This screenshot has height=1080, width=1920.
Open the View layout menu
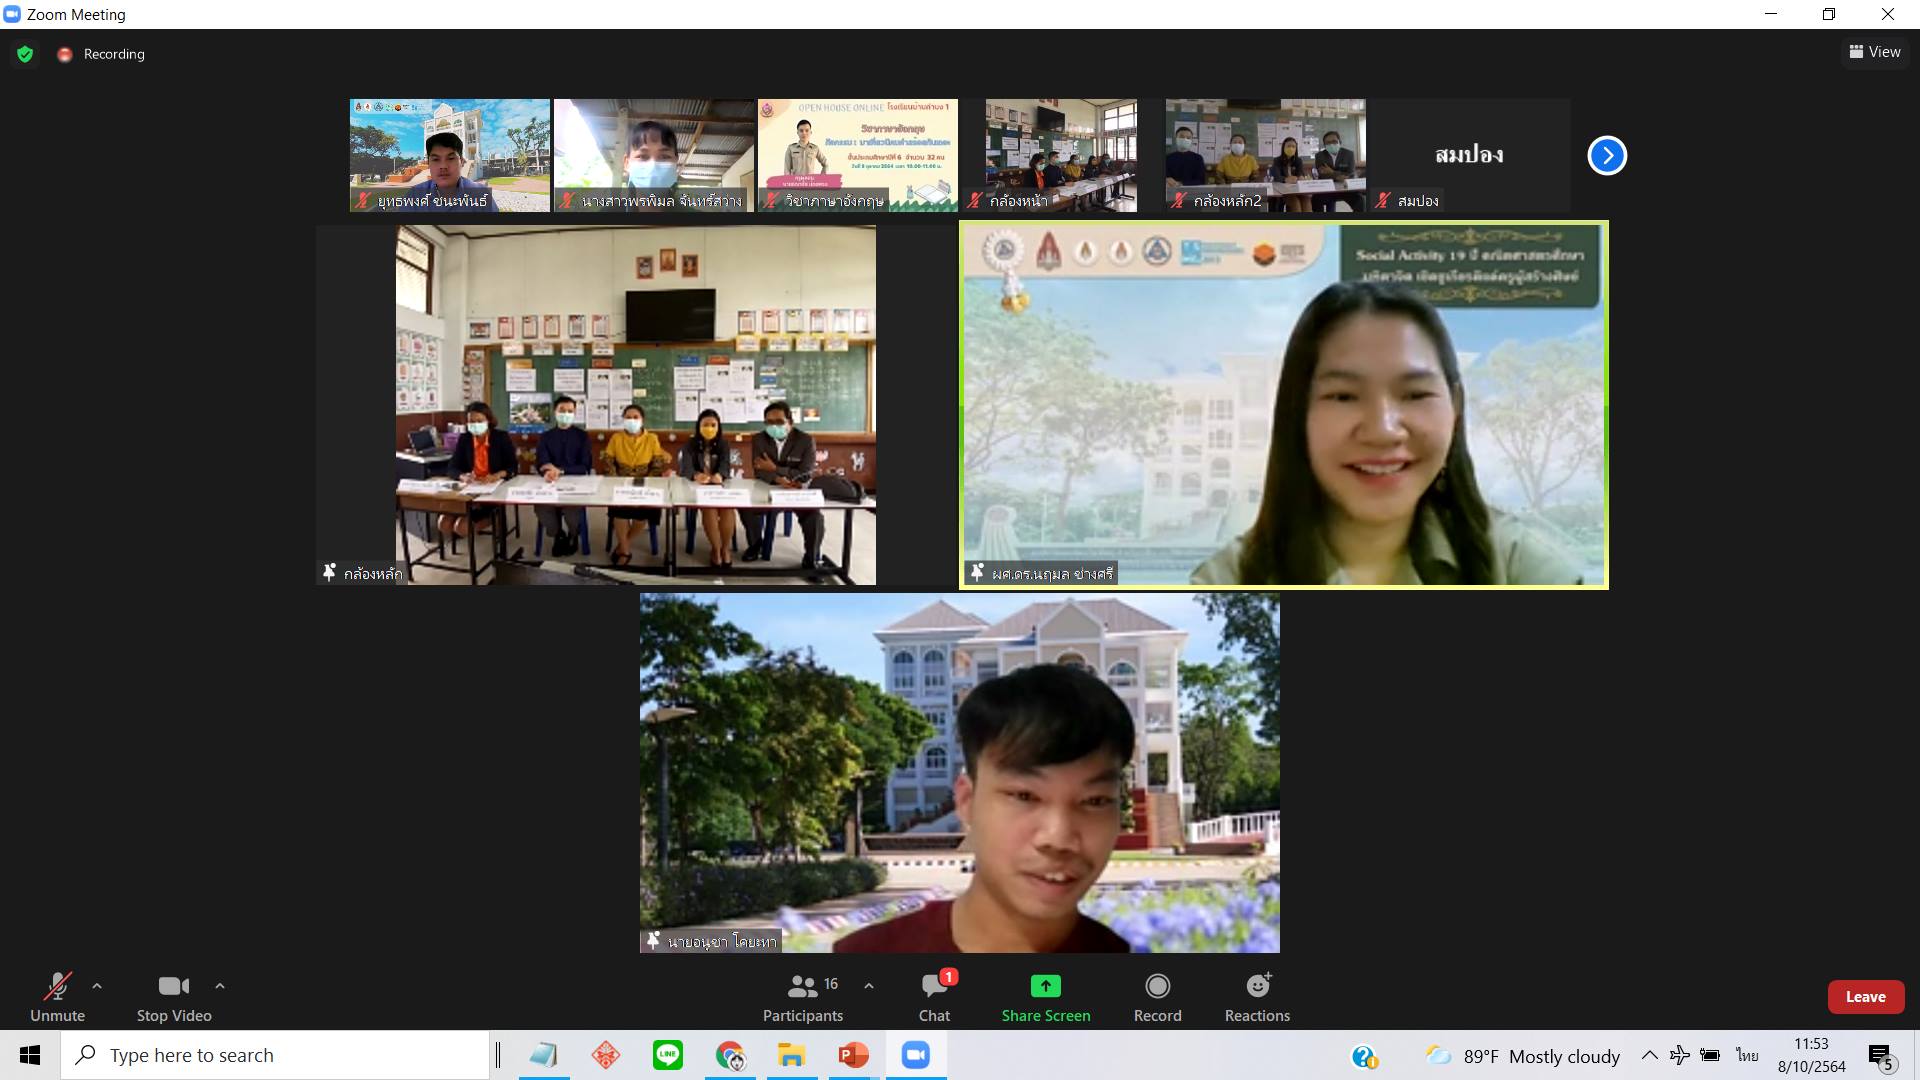[x=1875, y=52]
